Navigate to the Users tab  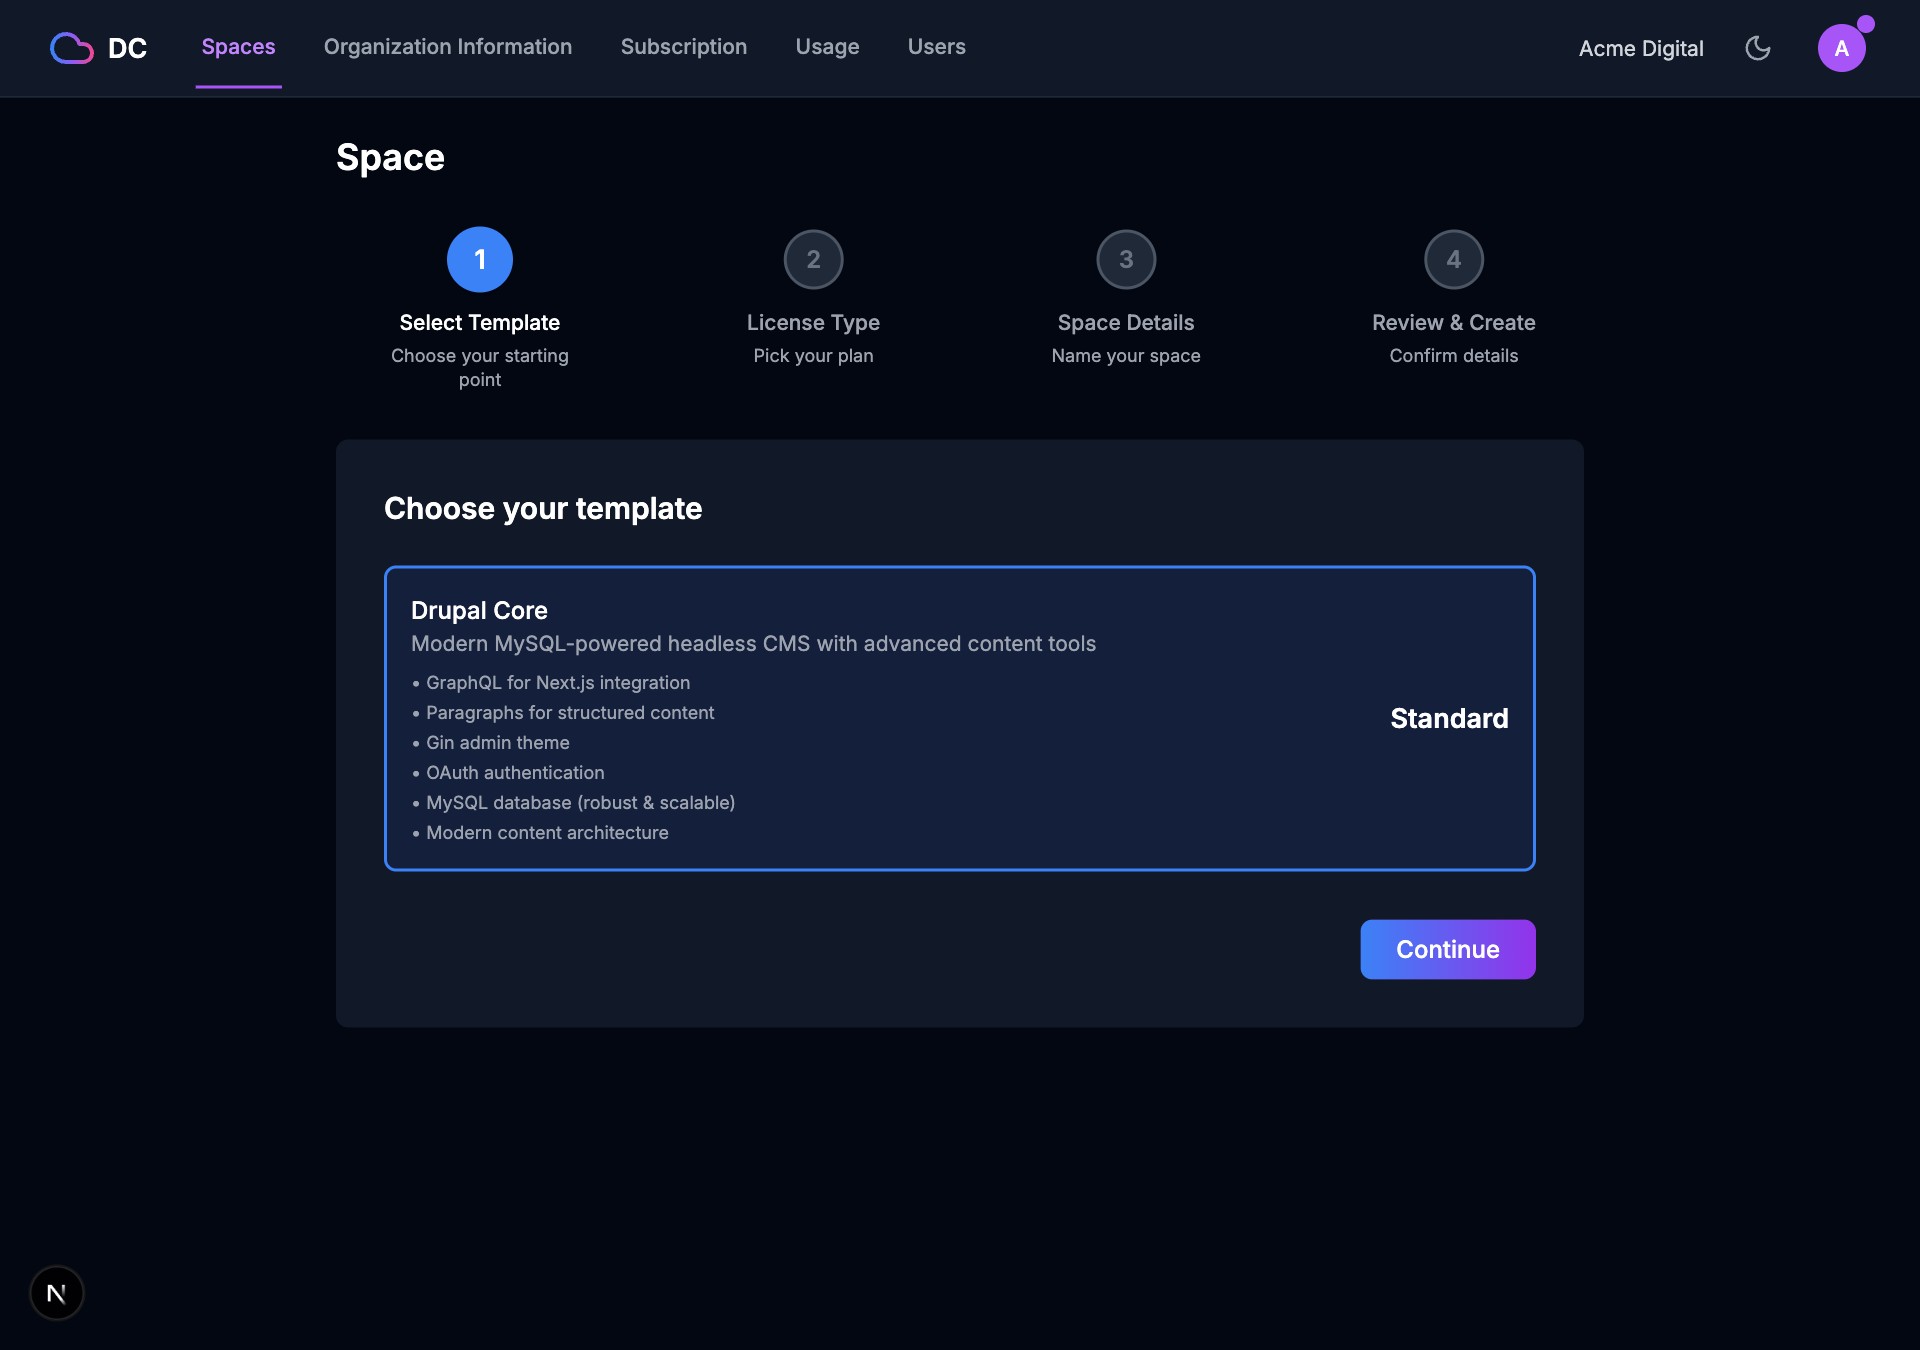tap(936, 47)
